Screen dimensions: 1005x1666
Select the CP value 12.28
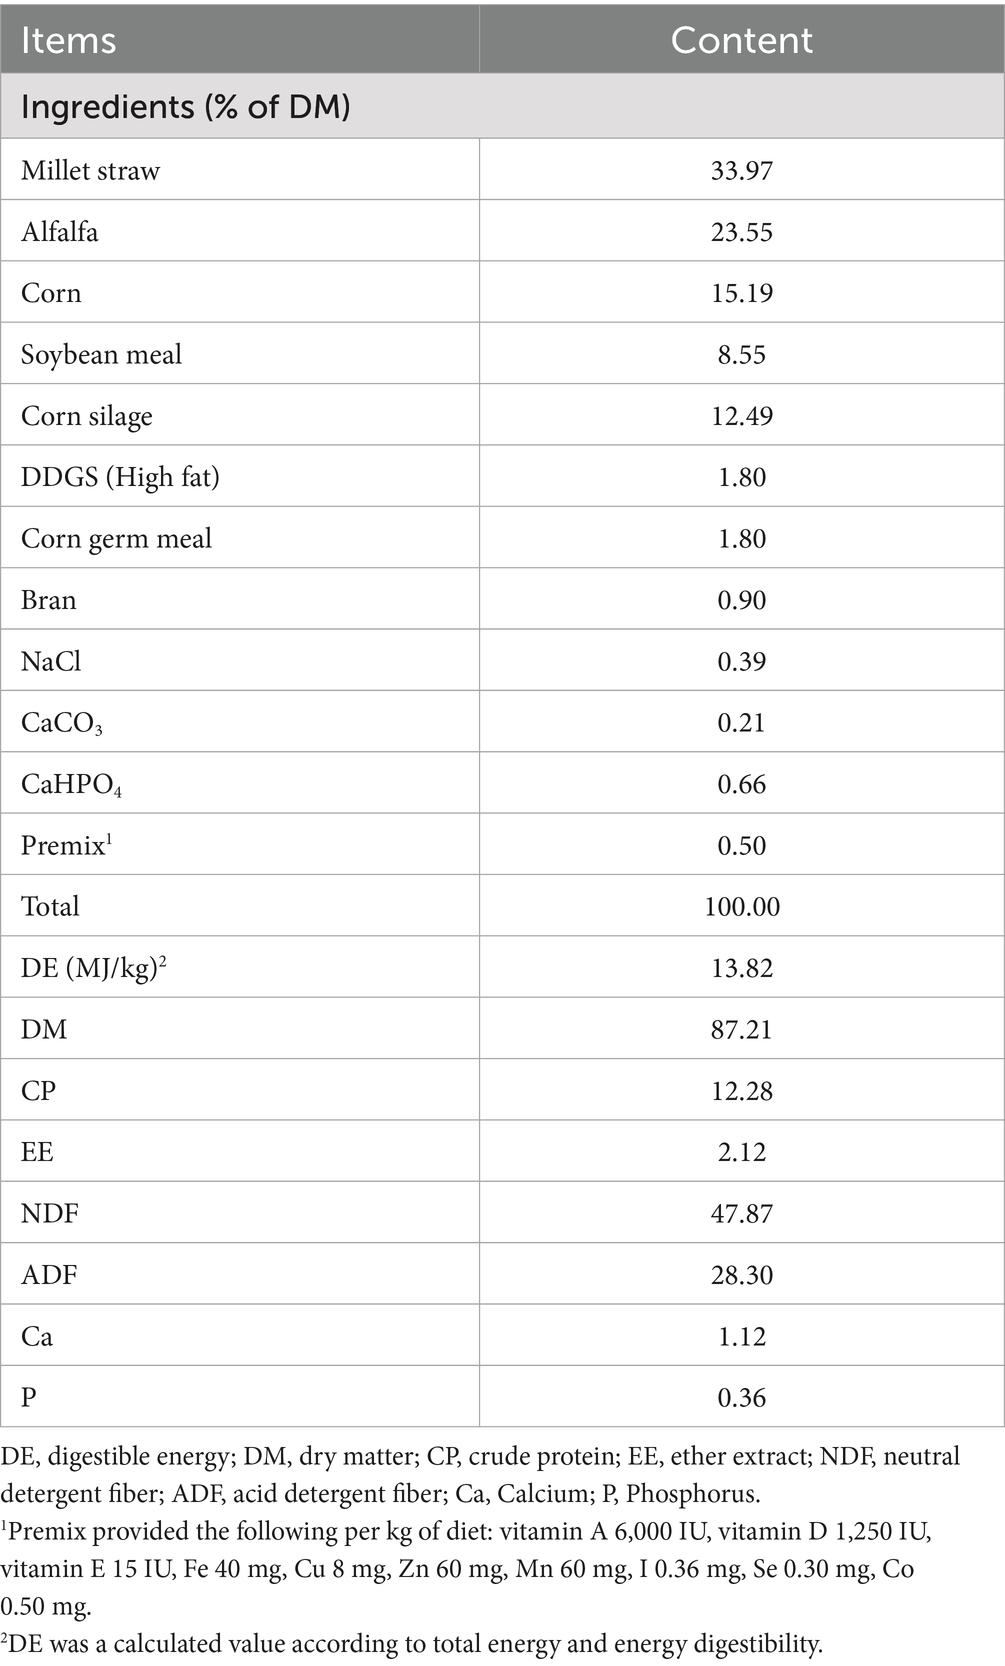tap(741, 1091)
